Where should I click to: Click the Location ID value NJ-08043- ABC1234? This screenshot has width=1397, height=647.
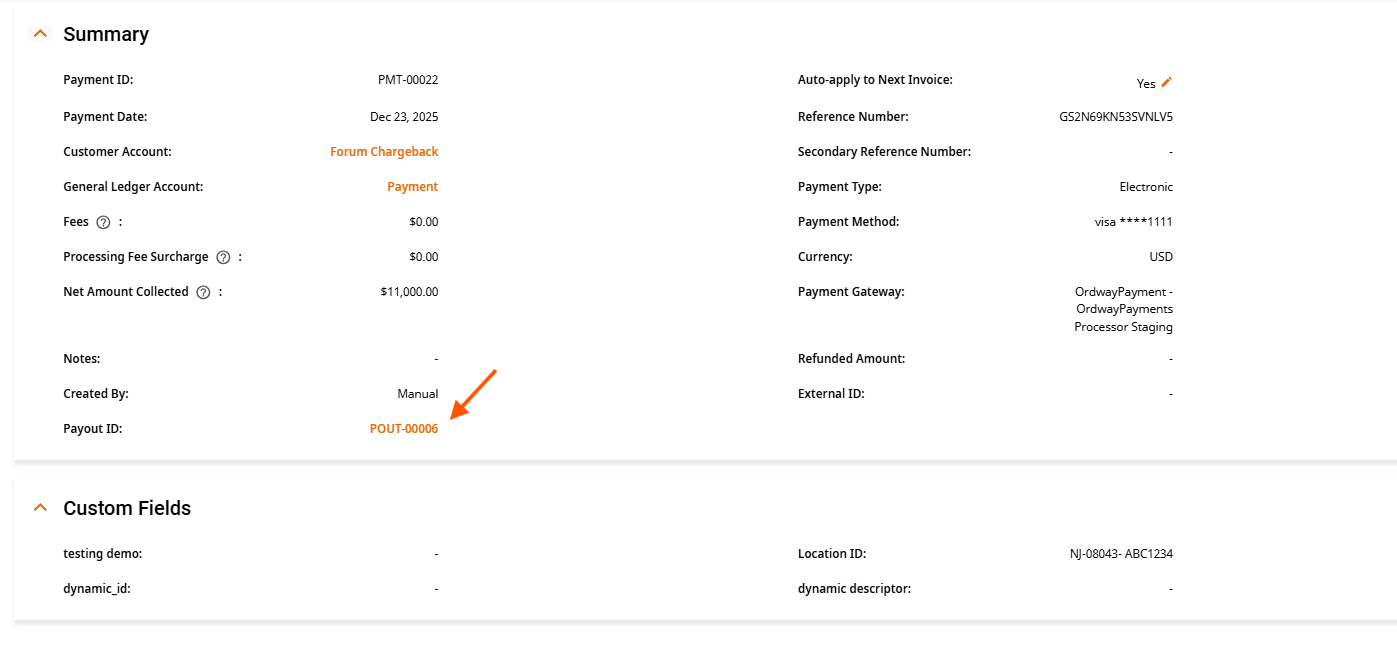(x=1121, y=554)
